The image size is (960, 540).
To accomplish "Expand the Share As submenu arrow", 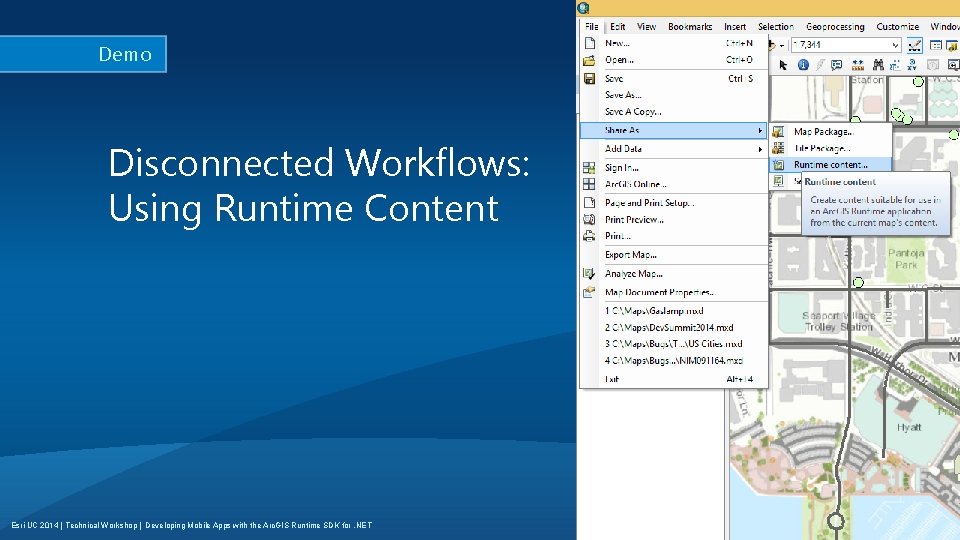I will [x=760, y=130].
